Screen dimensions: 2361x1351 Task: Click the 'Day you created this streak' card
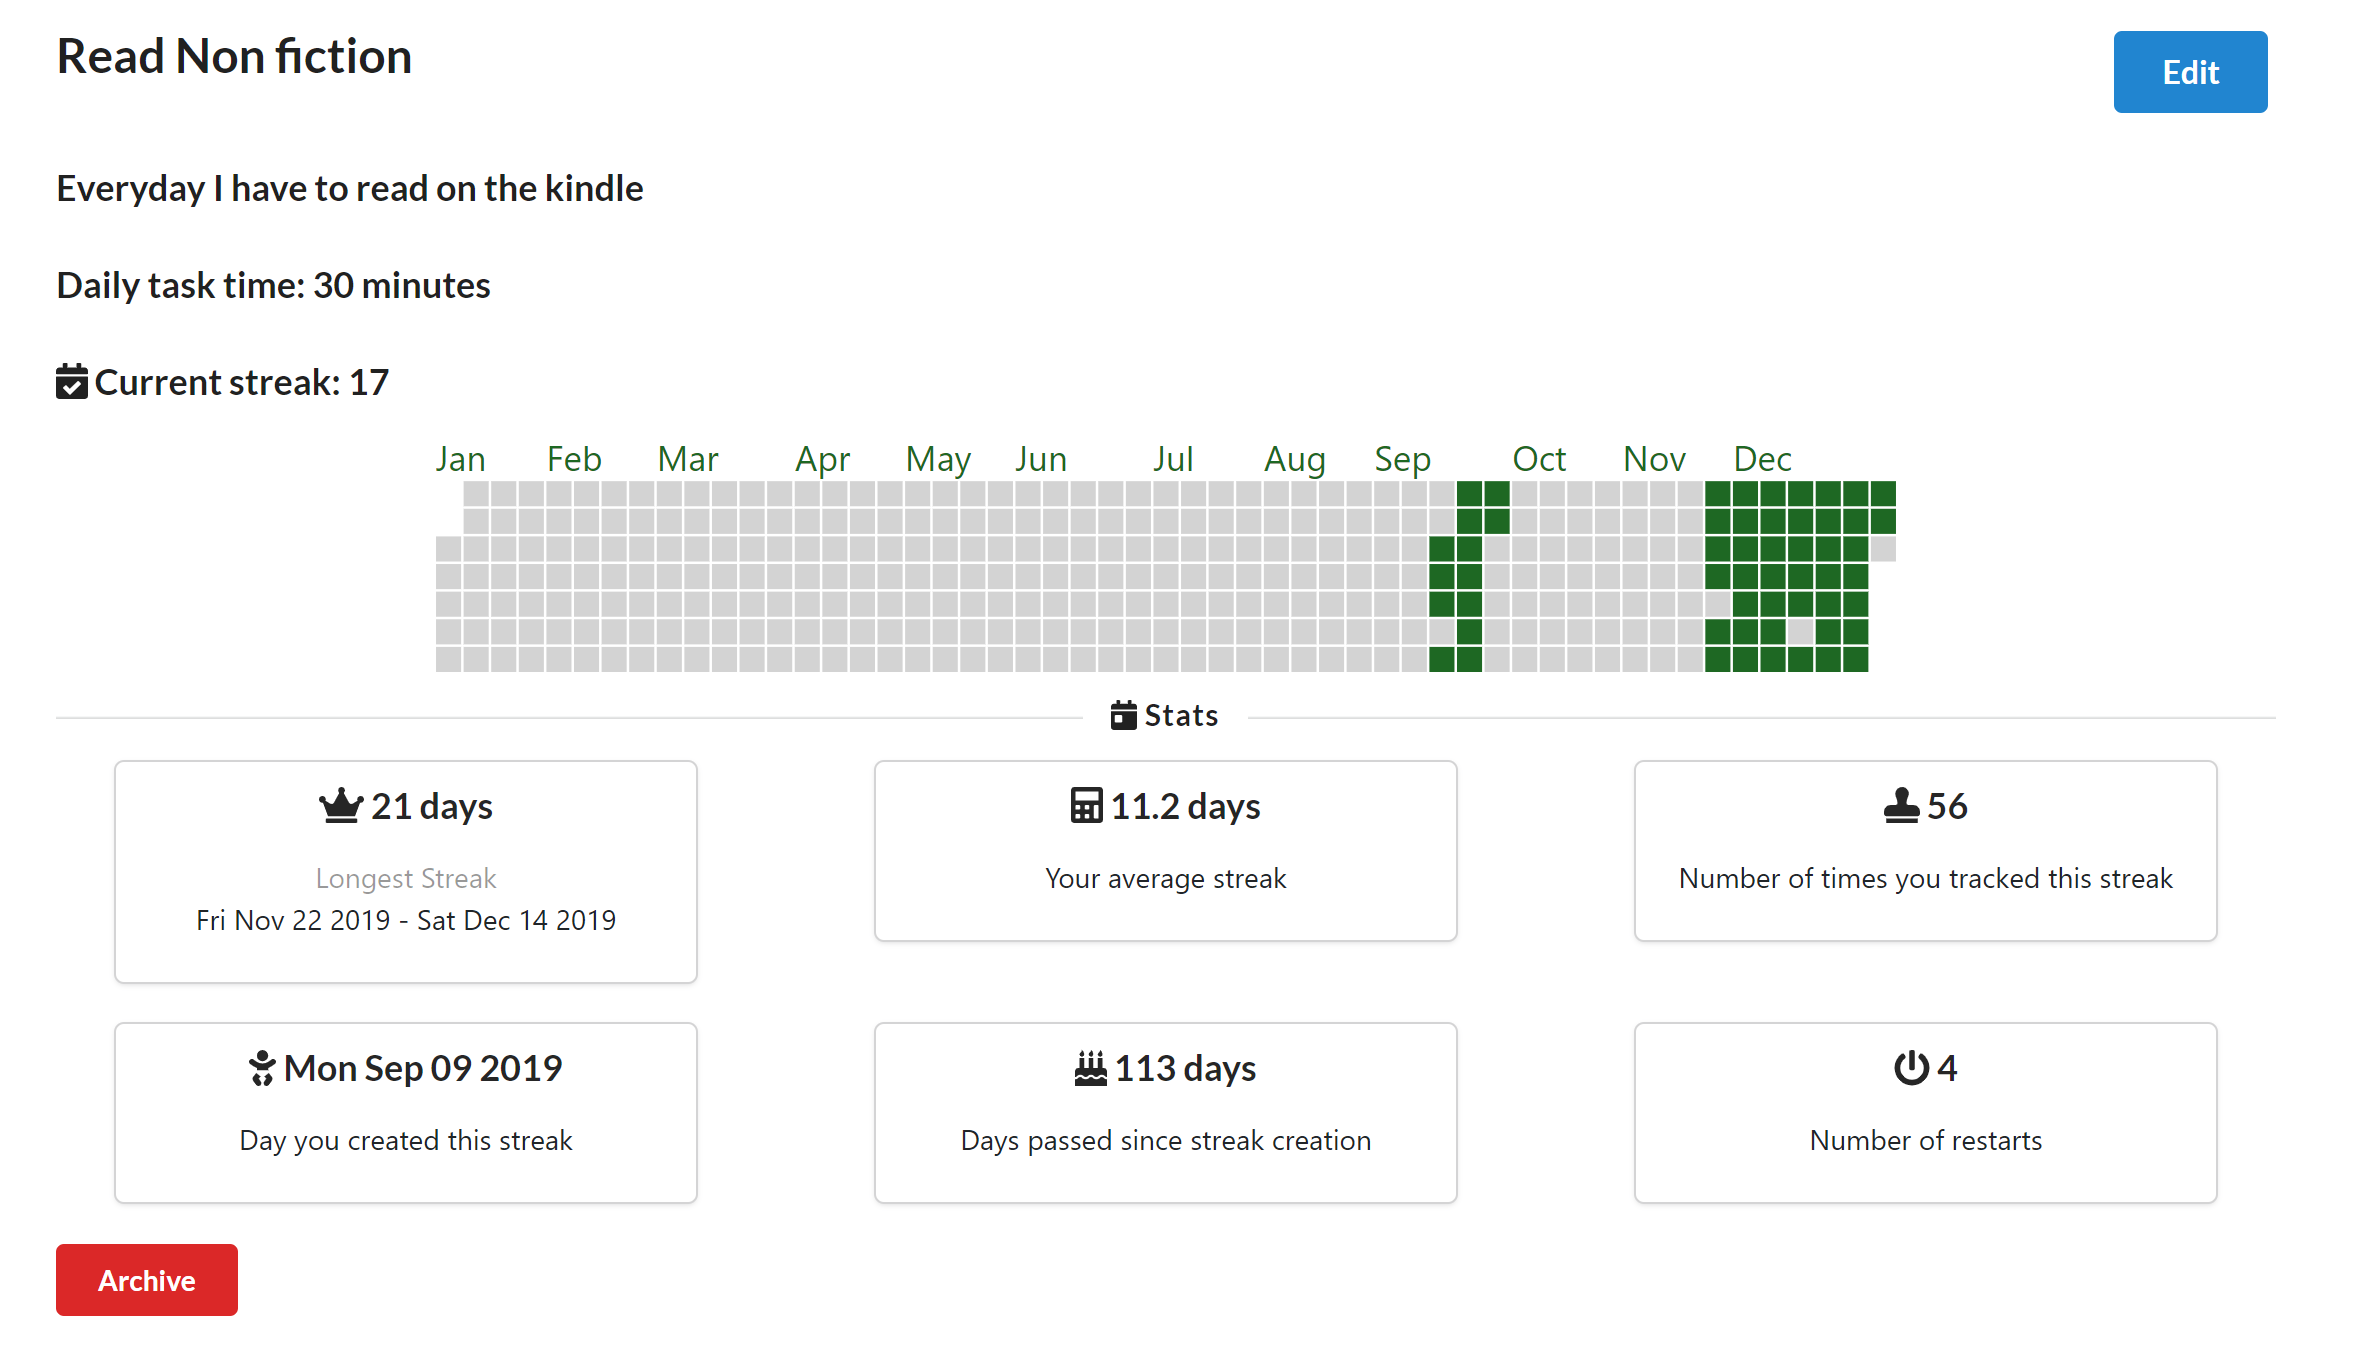click(x=406, y=1112)
